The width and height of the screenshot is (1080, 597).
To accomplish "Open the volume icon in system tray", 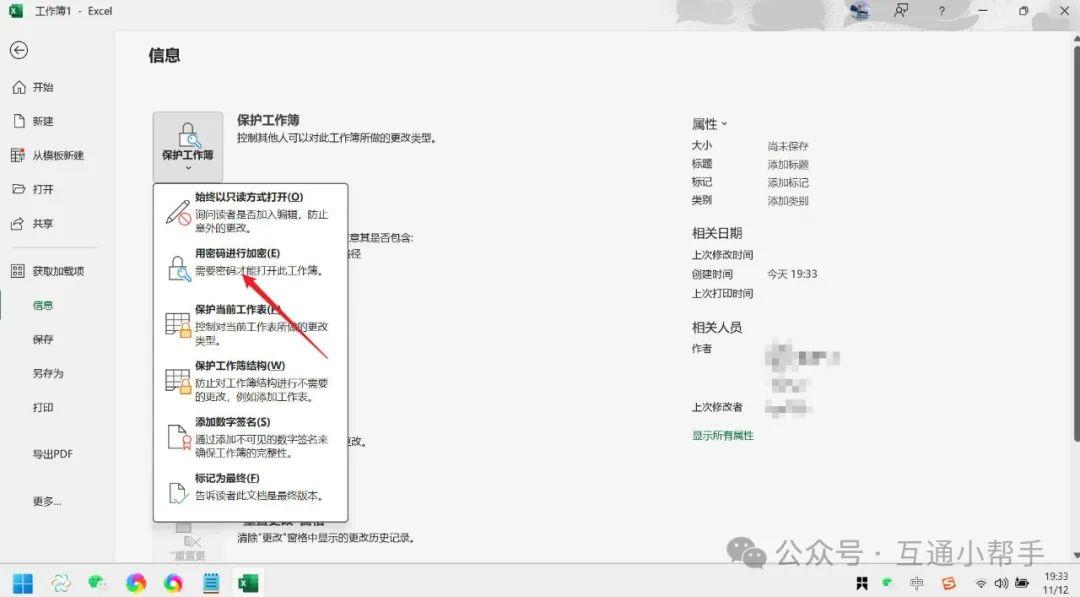I will [1002, 583].
